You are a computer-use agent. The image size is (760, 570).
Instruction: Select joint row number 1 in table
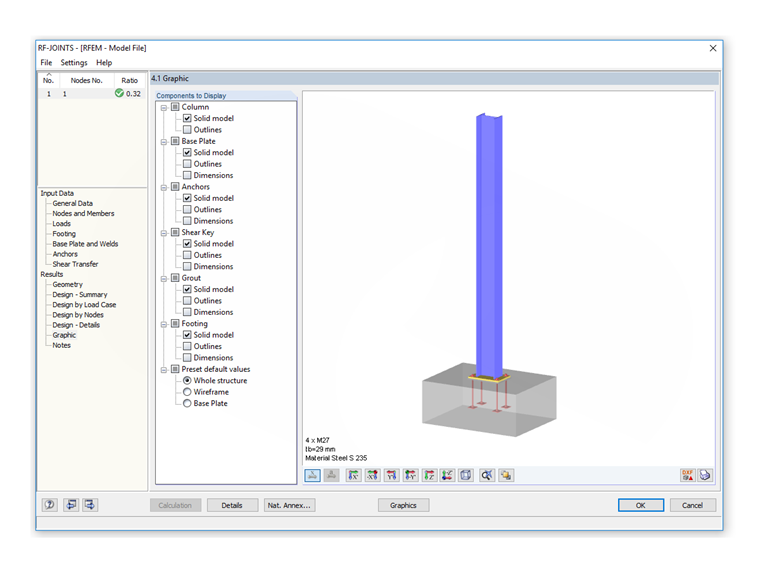tap(92, 94)
